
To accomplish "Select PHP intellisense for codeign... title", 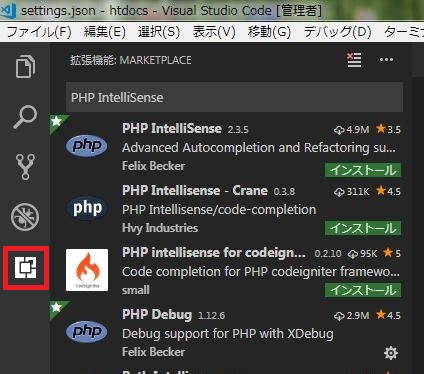I will (214, 253).
